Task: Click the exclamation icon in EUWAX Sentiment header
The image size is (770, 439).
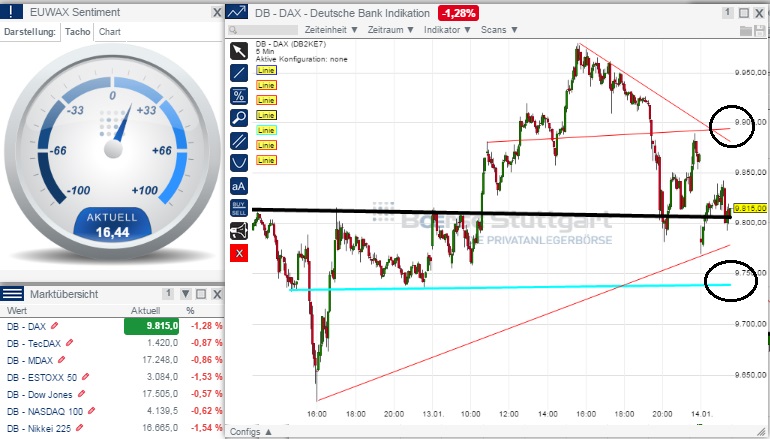Action: tap(11, 12)
